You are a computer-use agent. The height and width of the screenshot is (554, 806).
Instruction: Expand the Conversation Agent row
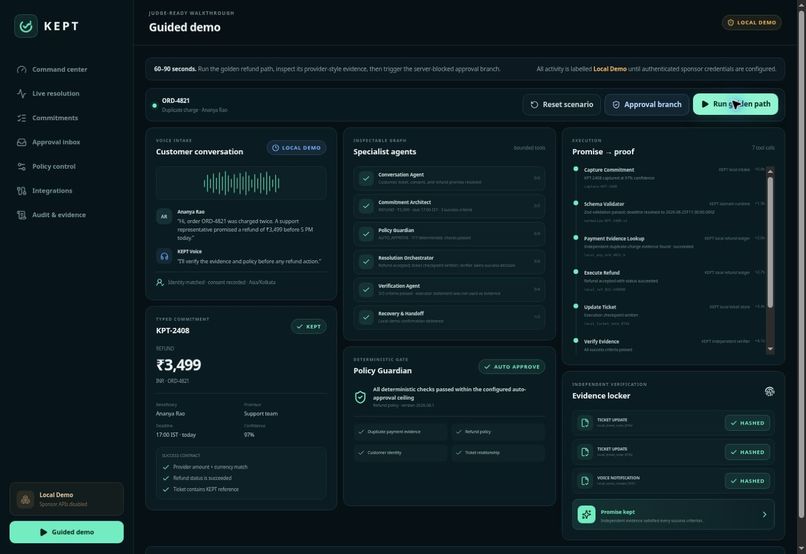pos(449,178)
